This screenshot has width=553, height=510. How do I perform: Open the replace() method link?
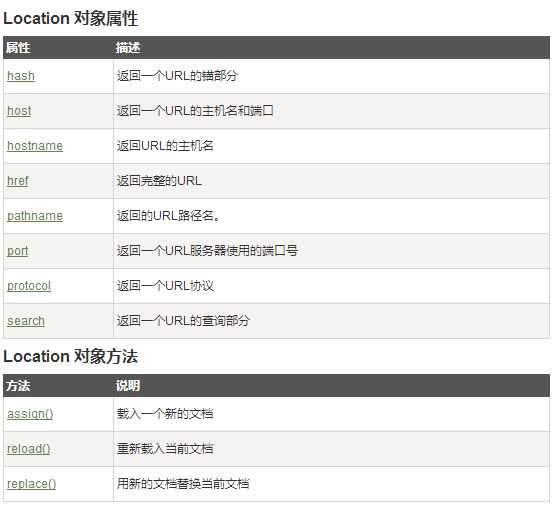click(31, 484)
